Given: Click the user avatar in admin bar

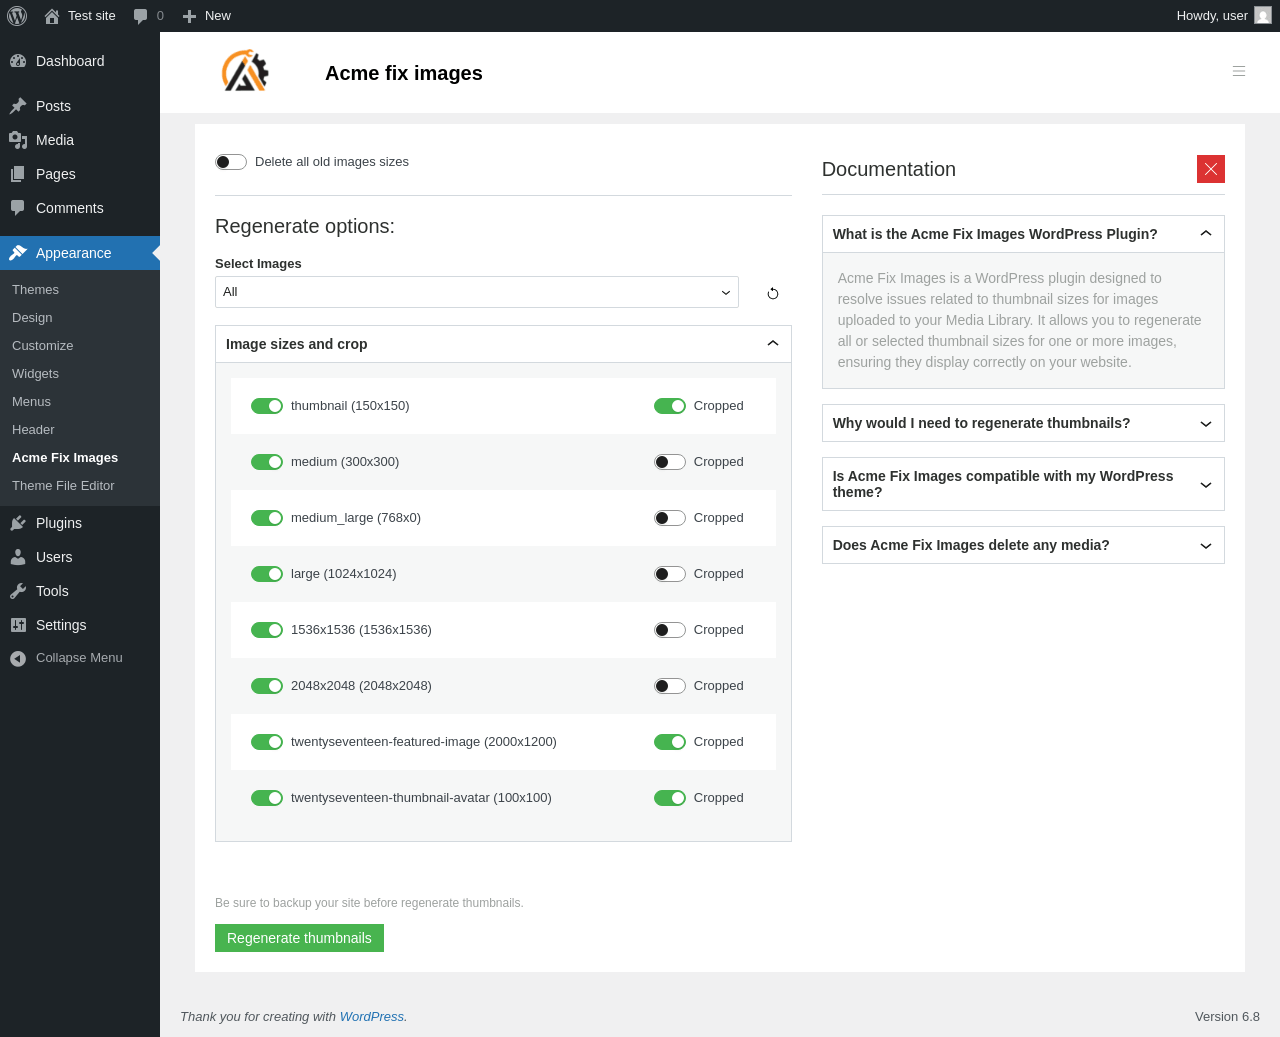Looking at the screenshot, I should 1263,16.
